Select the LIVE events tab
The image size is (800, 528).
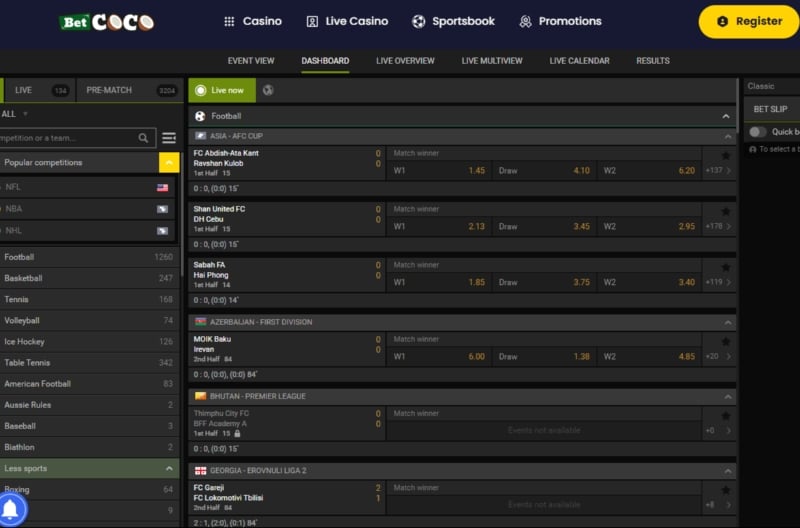pos(39,90)
